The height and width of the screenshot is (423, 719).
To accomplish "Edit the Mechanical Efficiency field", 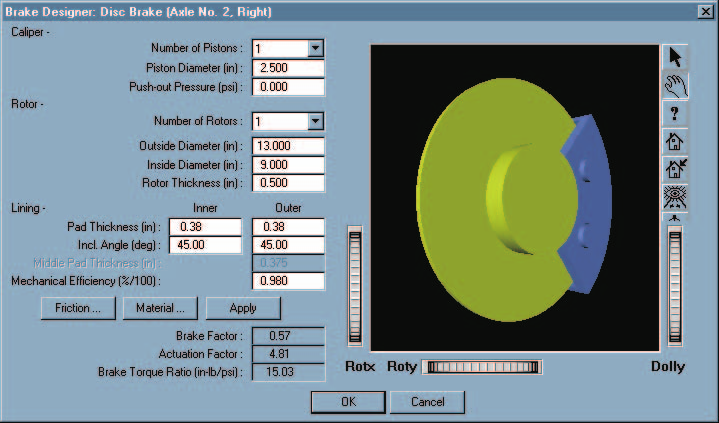I will pos(288,281).
